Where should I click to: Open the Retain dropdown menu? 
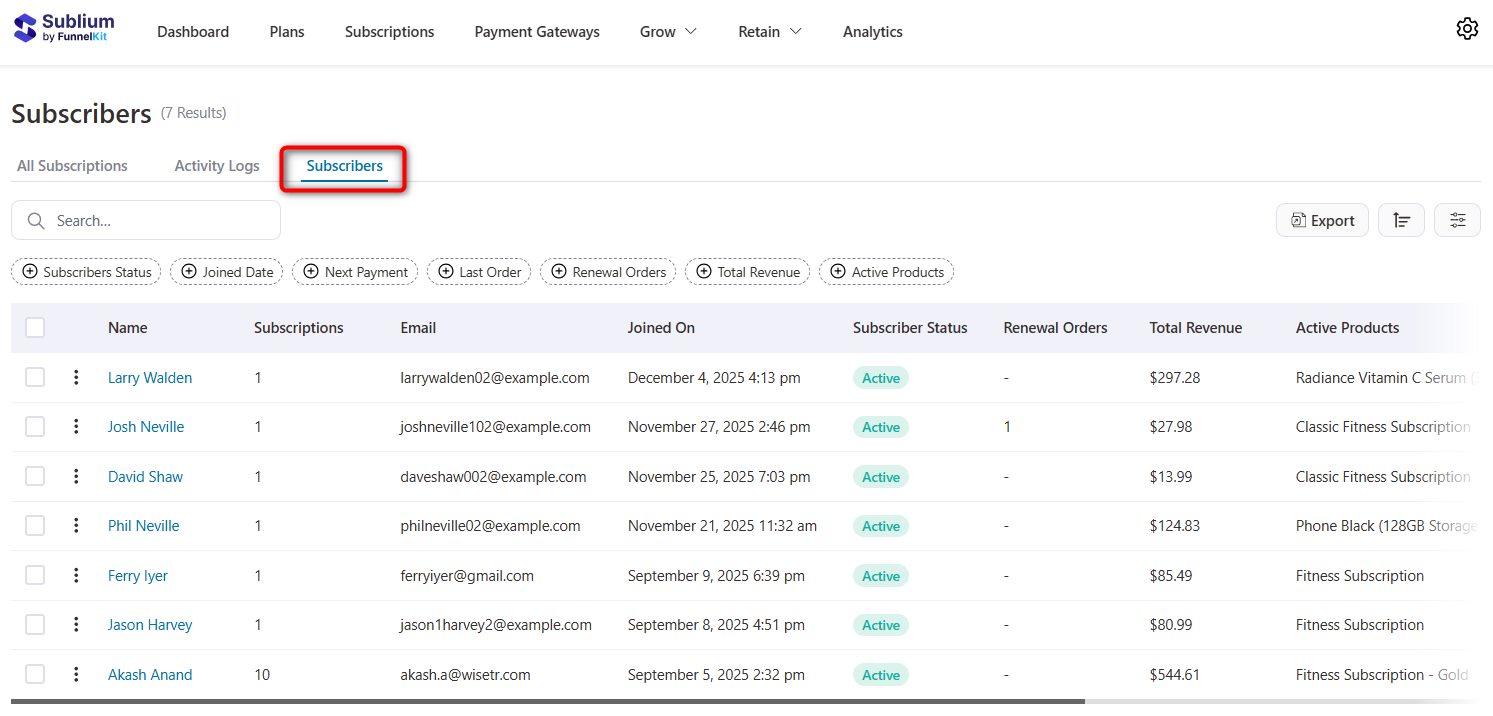pos(769,31)
